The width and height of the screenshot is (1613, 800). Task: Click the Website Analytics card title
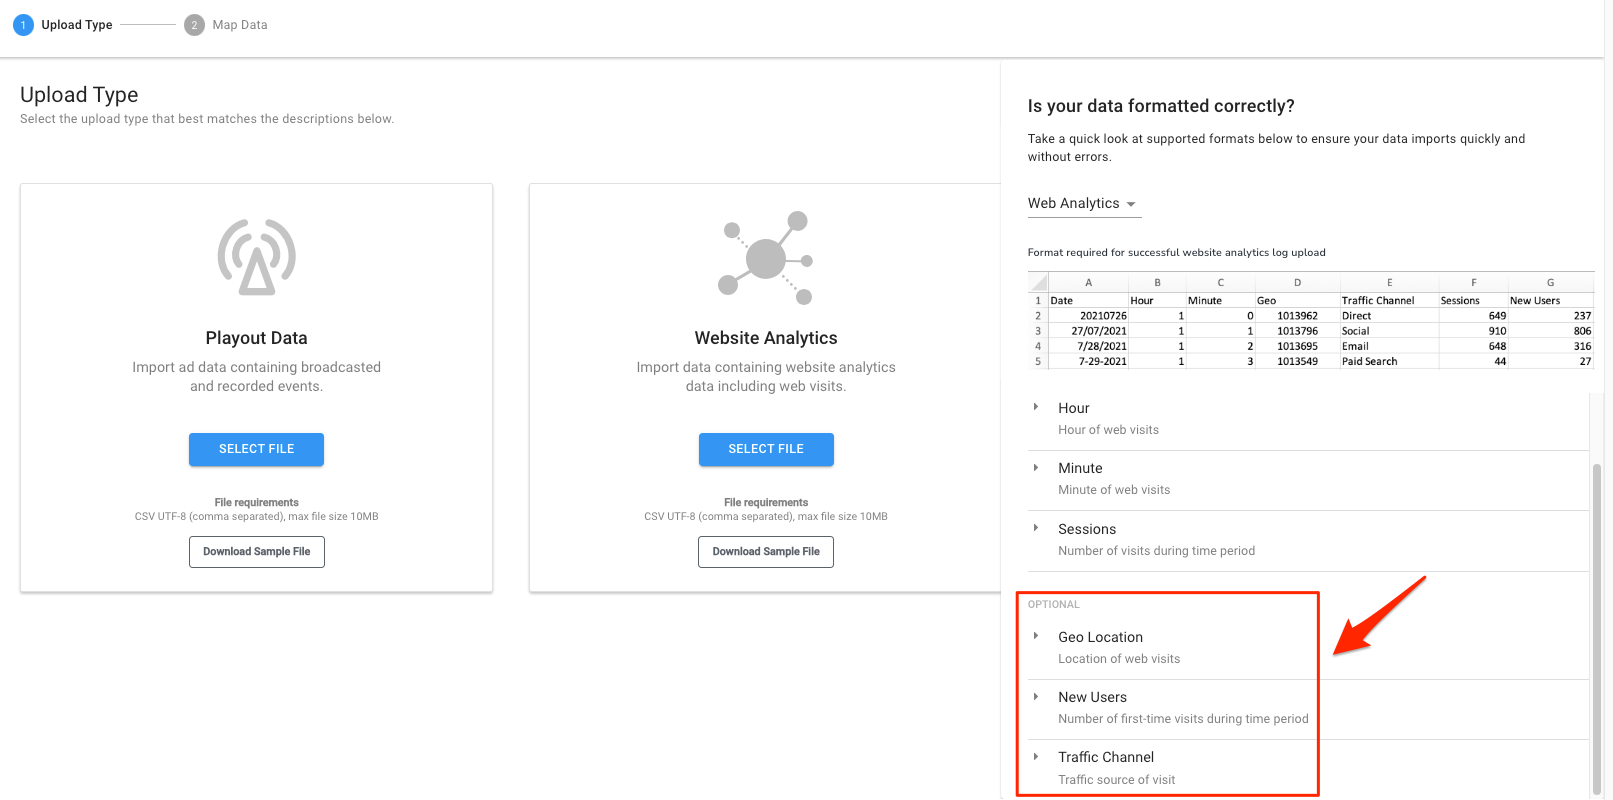click(766, 338)
